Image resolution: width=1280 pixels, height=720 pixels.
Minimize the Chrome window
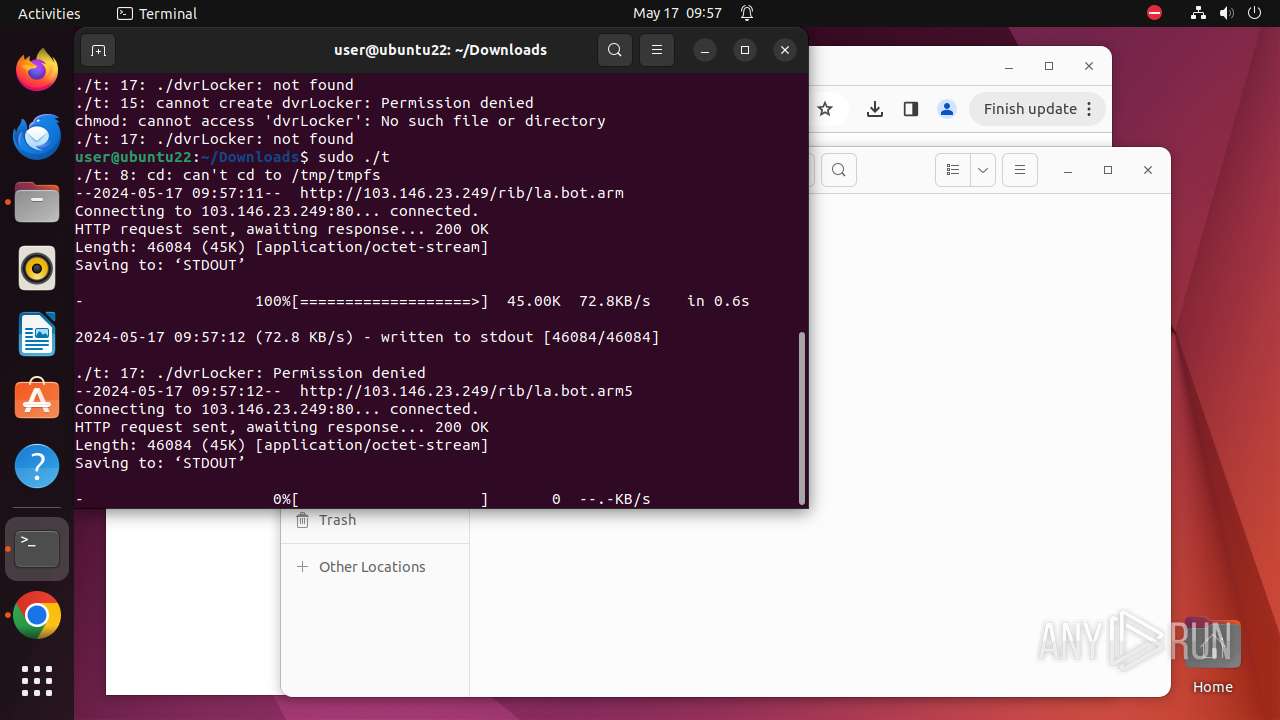1009,66
